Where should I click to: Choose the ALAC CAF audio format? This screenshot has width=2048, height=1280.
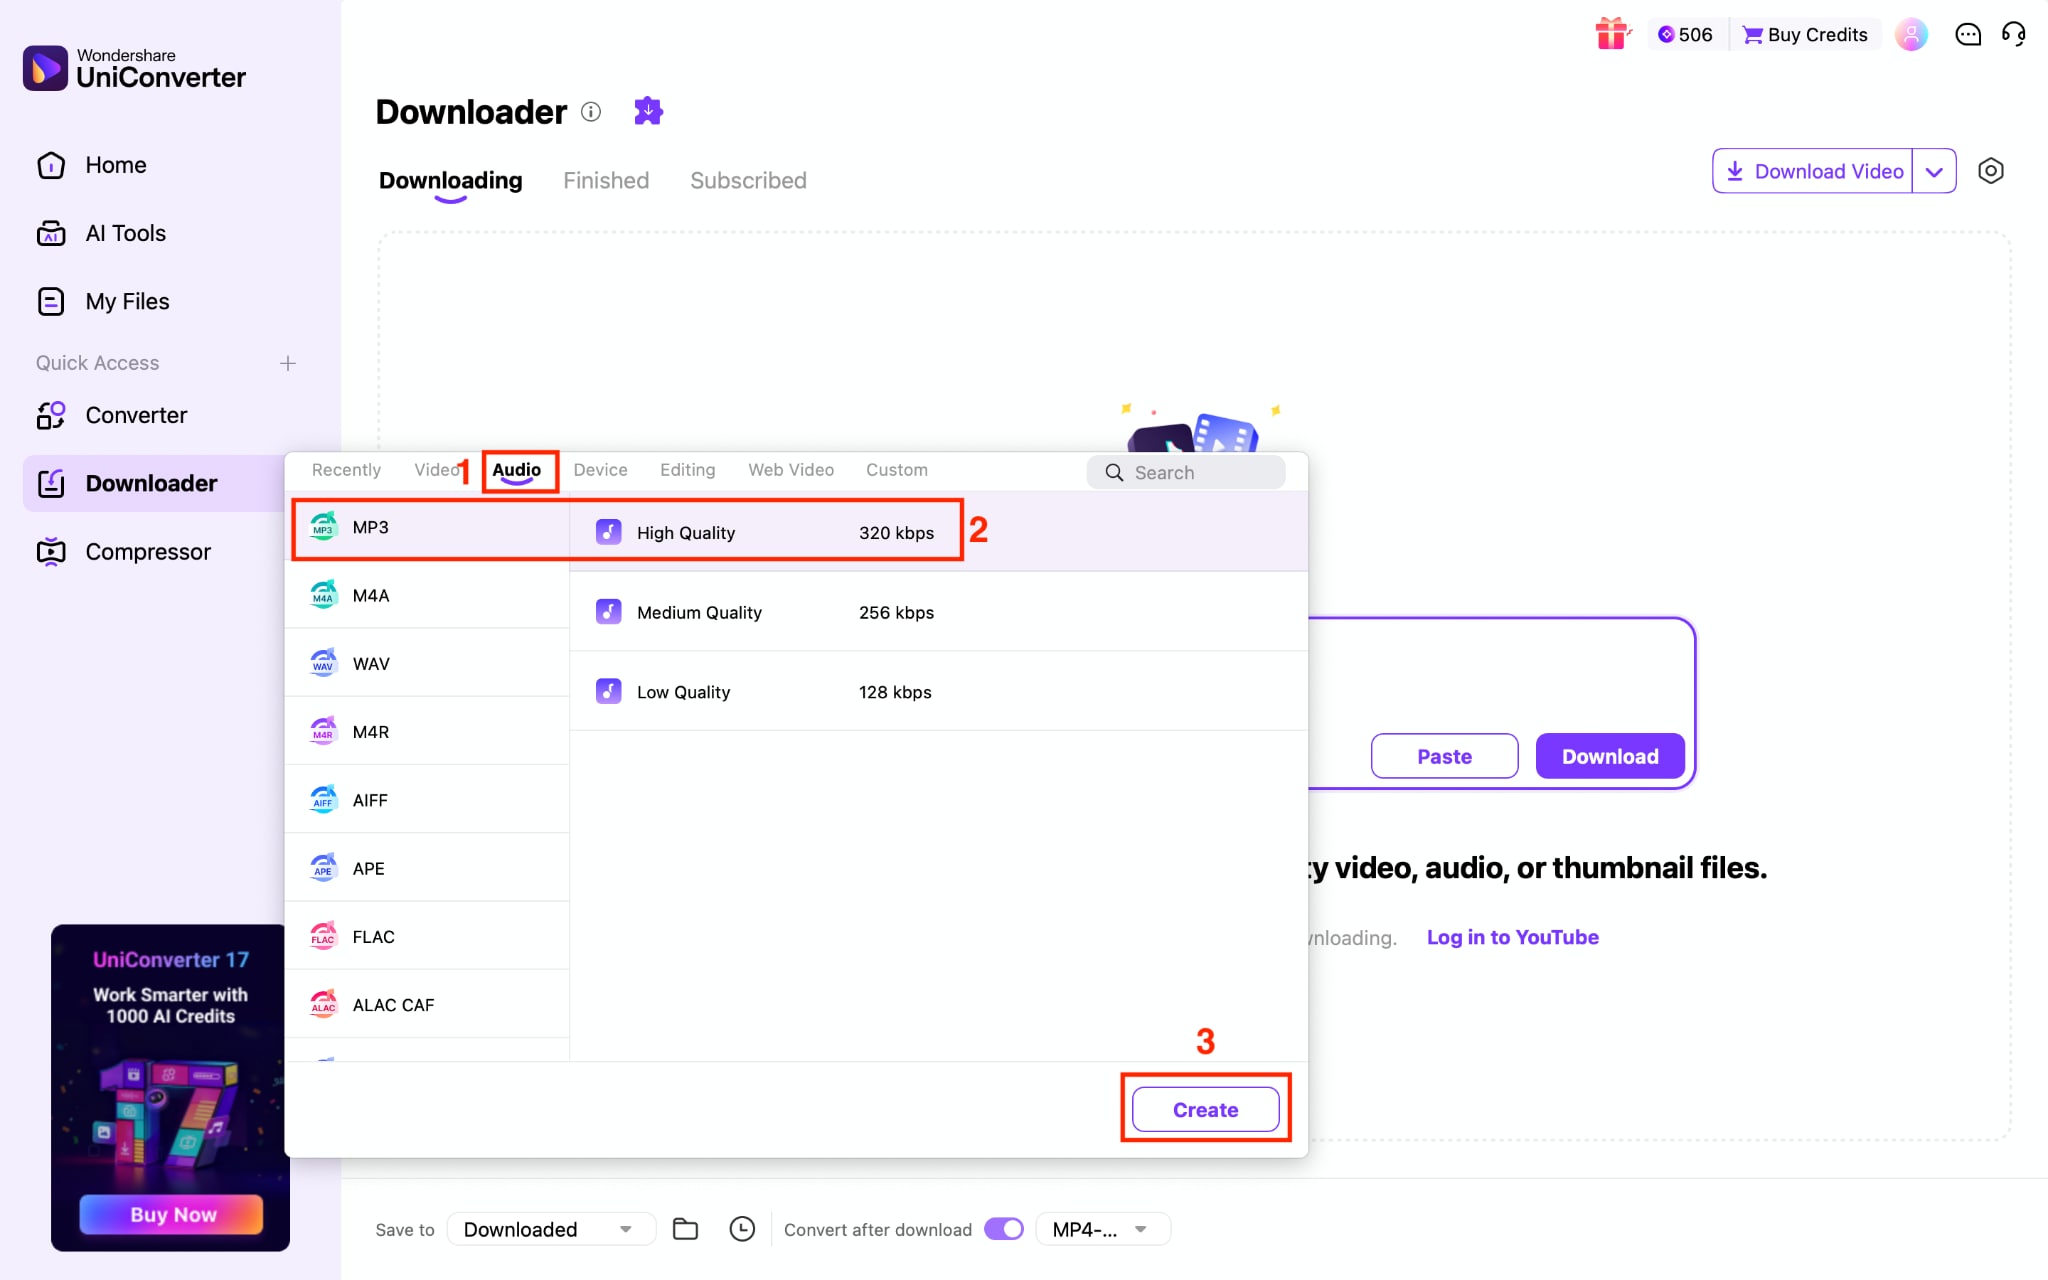pyautogui.click(x=427, y=1005)
